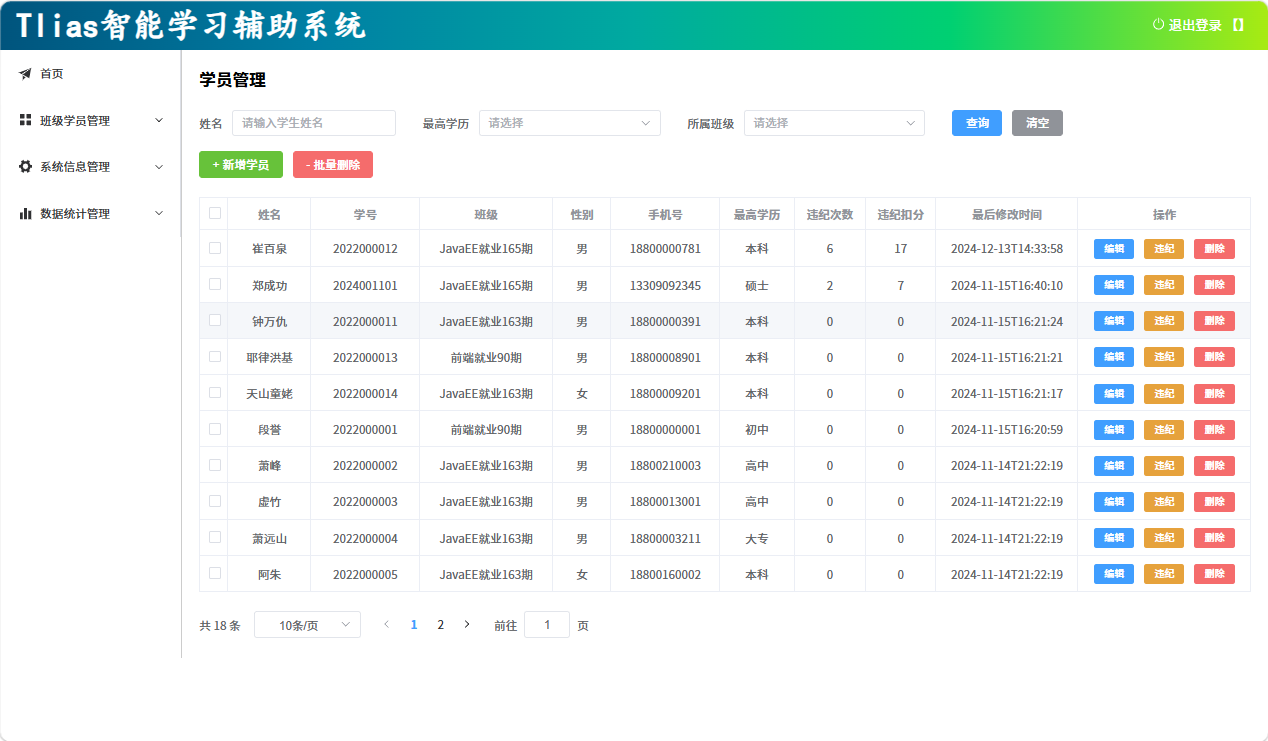This screenshot has width=1268, height=741.
Task: Check the row checkbox for 耶律洪基
Action: tap(214, 356)
